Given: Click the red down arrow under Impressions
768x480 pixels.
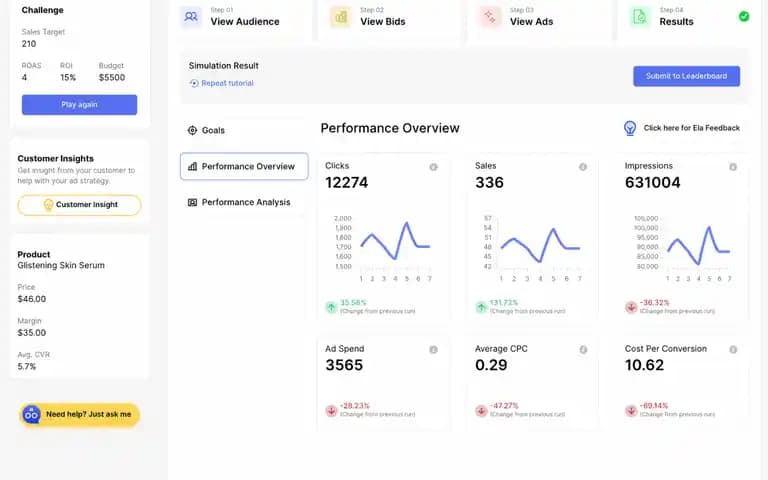Looking at the screenshot, I should point(631,307).
